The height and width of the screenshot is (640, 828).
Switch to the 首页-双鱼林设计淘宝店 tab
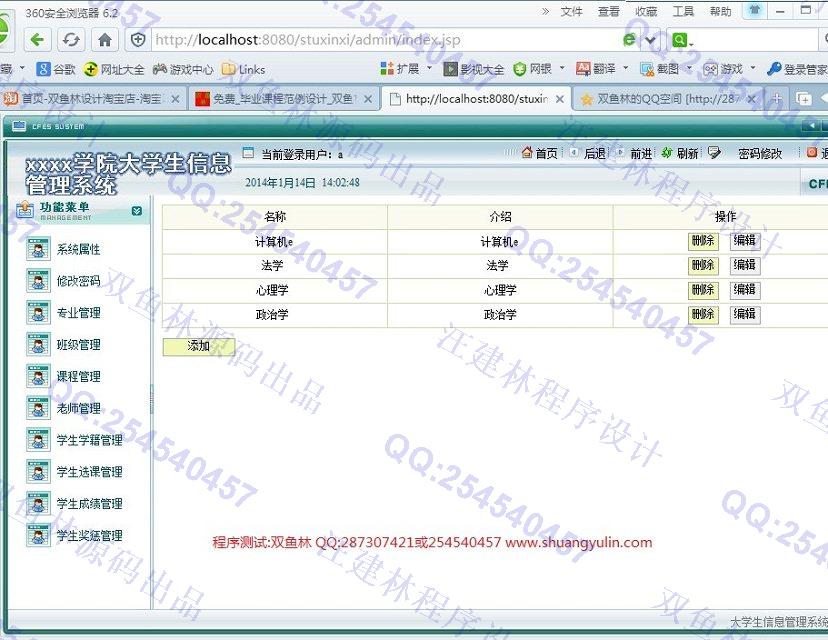coord(91,99)
